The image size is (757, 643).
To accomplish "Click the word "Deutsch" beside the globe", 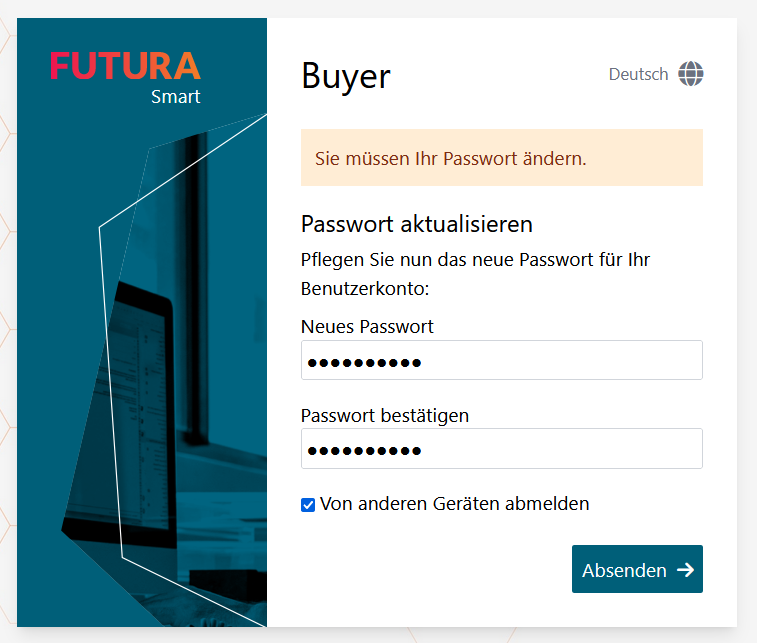I will pos(638,74).
